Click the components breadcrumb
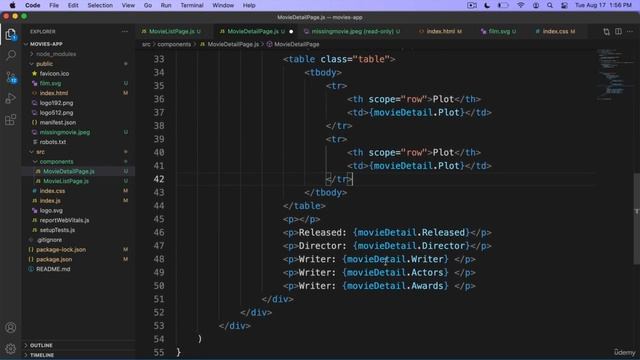Viewport: 640px width, 360px height. [174, 44]
